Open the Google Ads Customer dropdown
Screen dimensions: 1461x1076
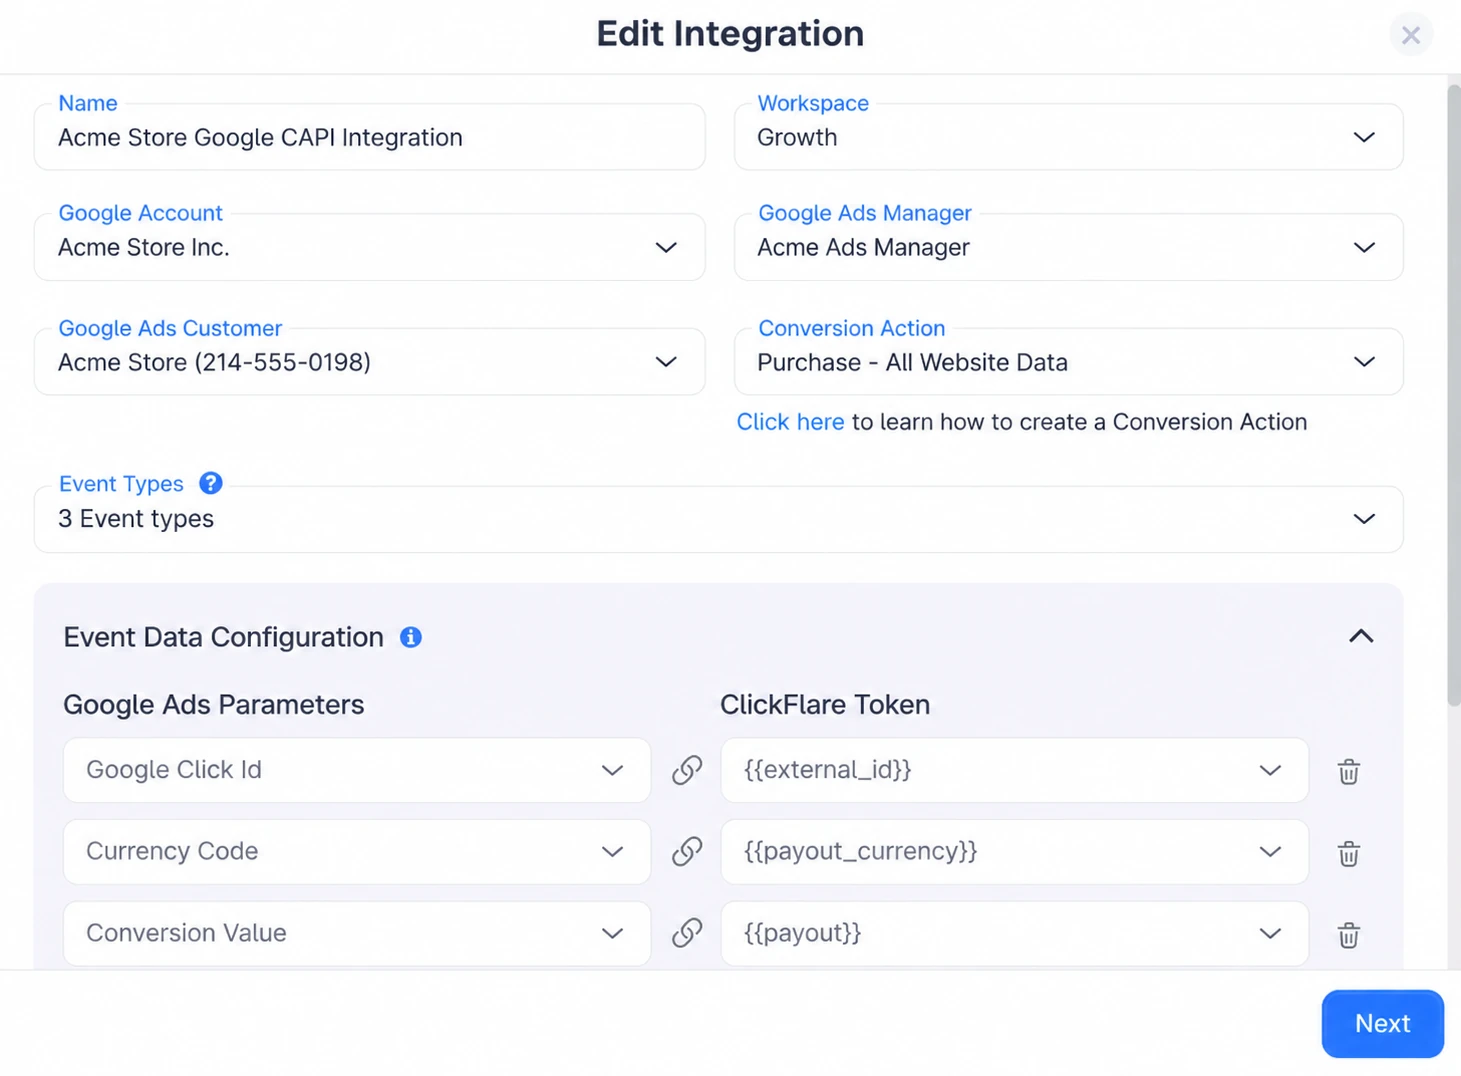click(x=369, y=362)
